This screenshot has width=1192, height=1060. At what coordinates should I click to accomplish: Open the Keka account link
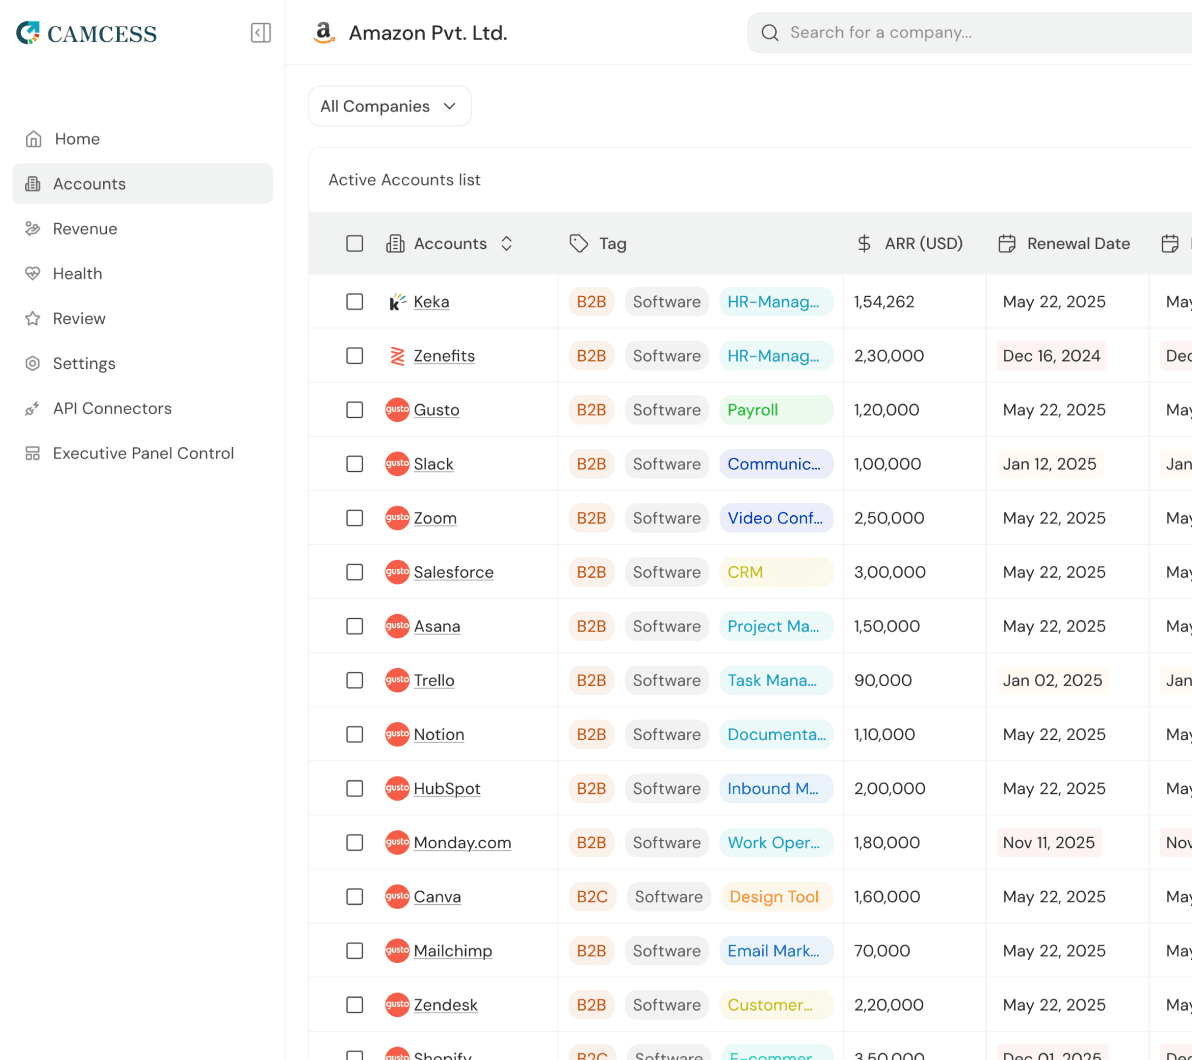click(431, 302)
